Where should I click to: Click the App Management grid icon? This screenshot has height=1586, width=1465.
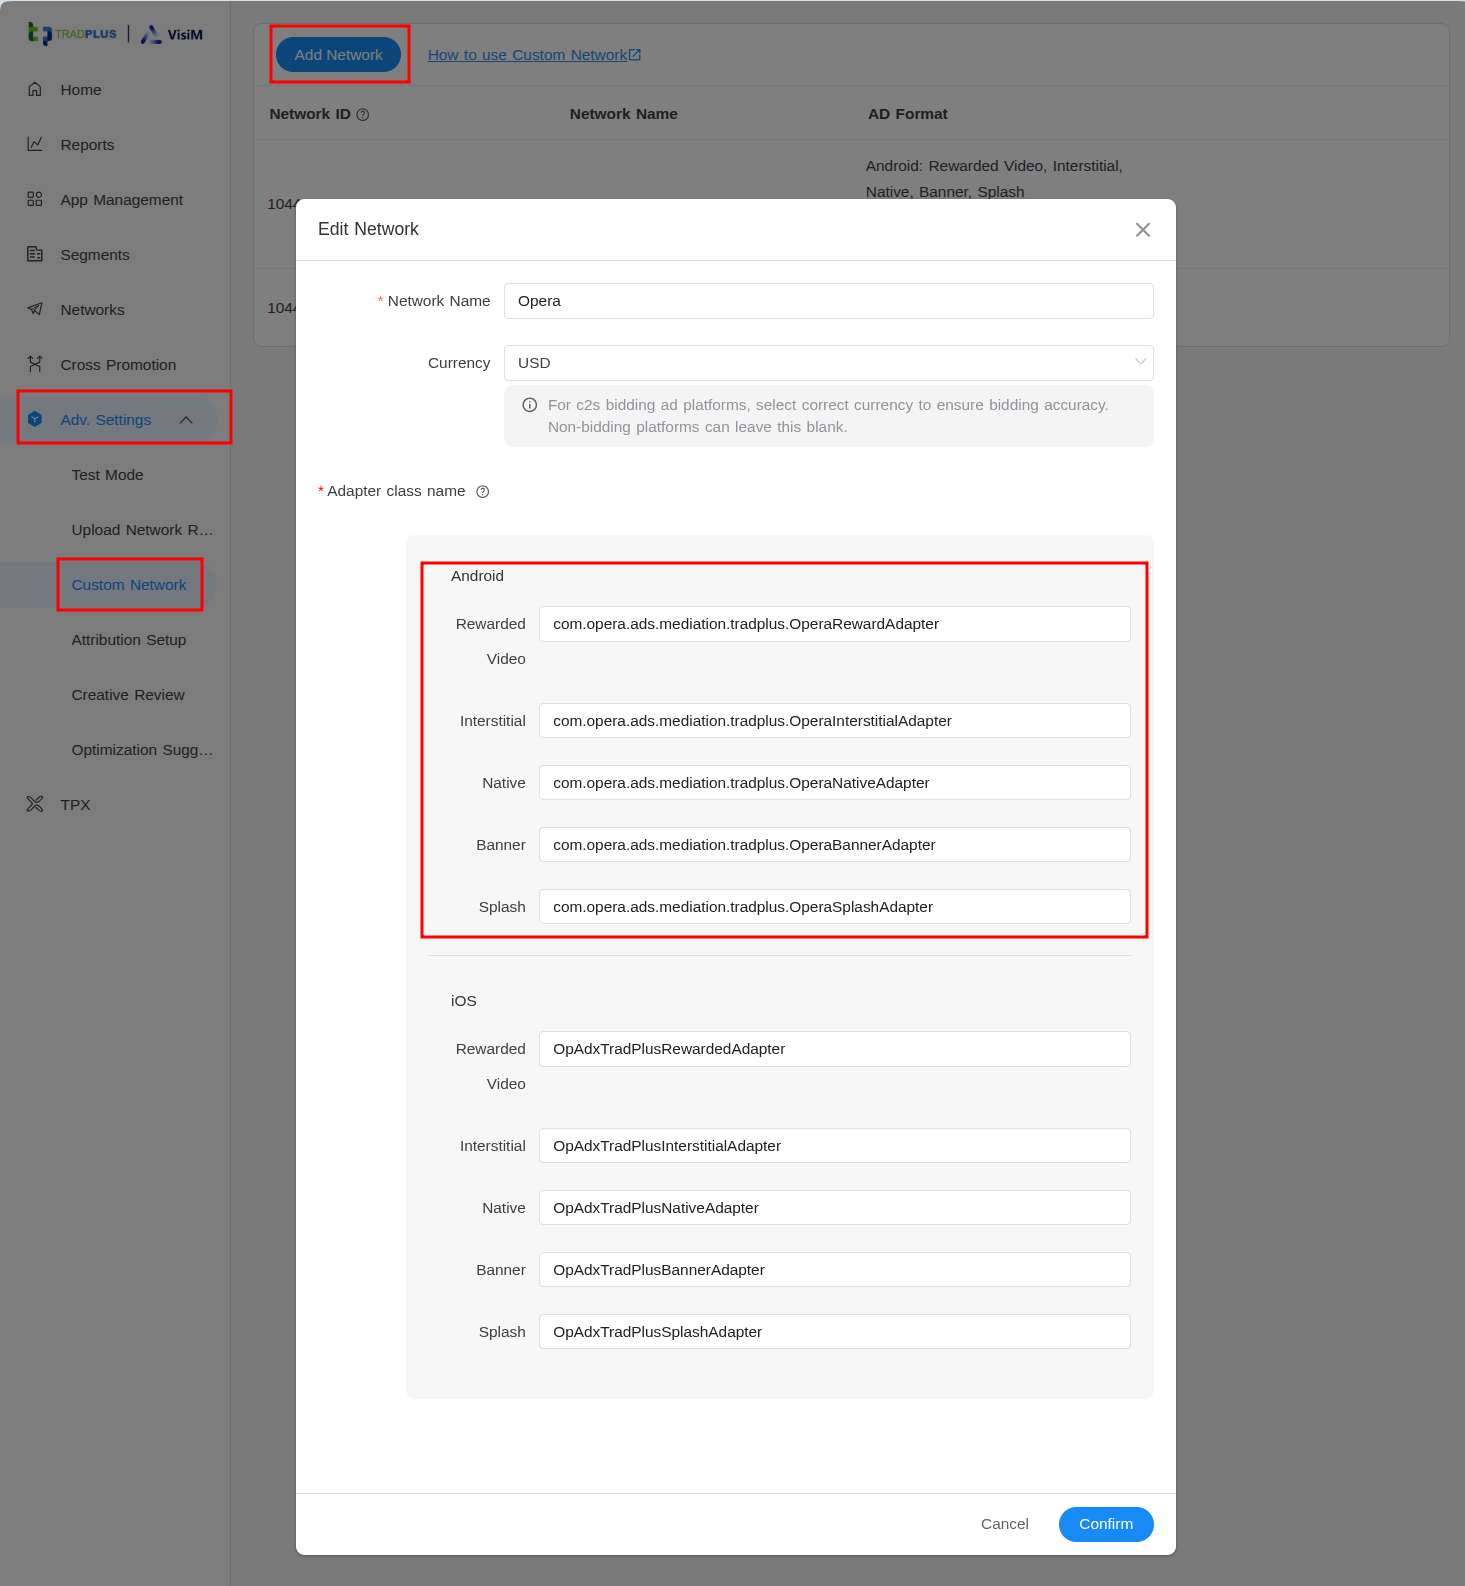35,199
